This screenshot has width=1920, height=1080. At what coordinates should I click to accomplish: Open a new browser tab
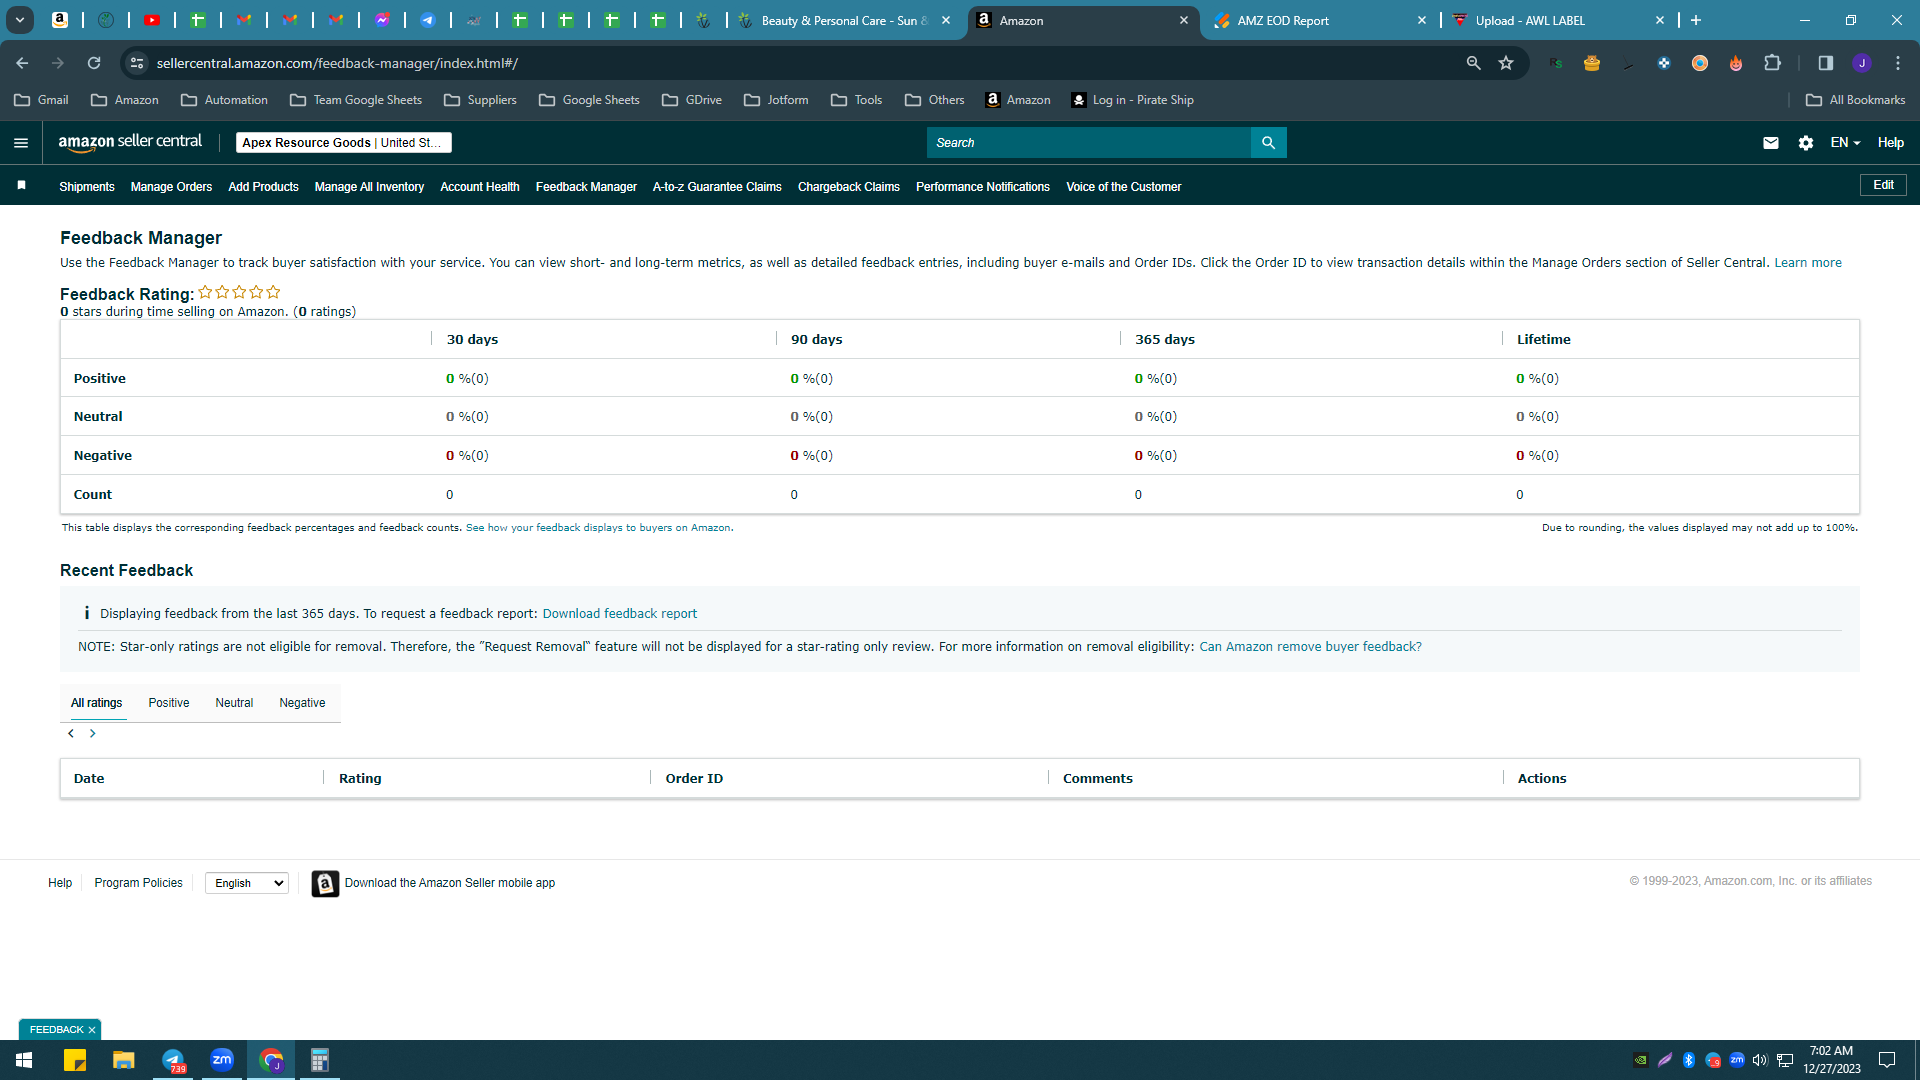pyautogui.click(x=1696, y=20)
